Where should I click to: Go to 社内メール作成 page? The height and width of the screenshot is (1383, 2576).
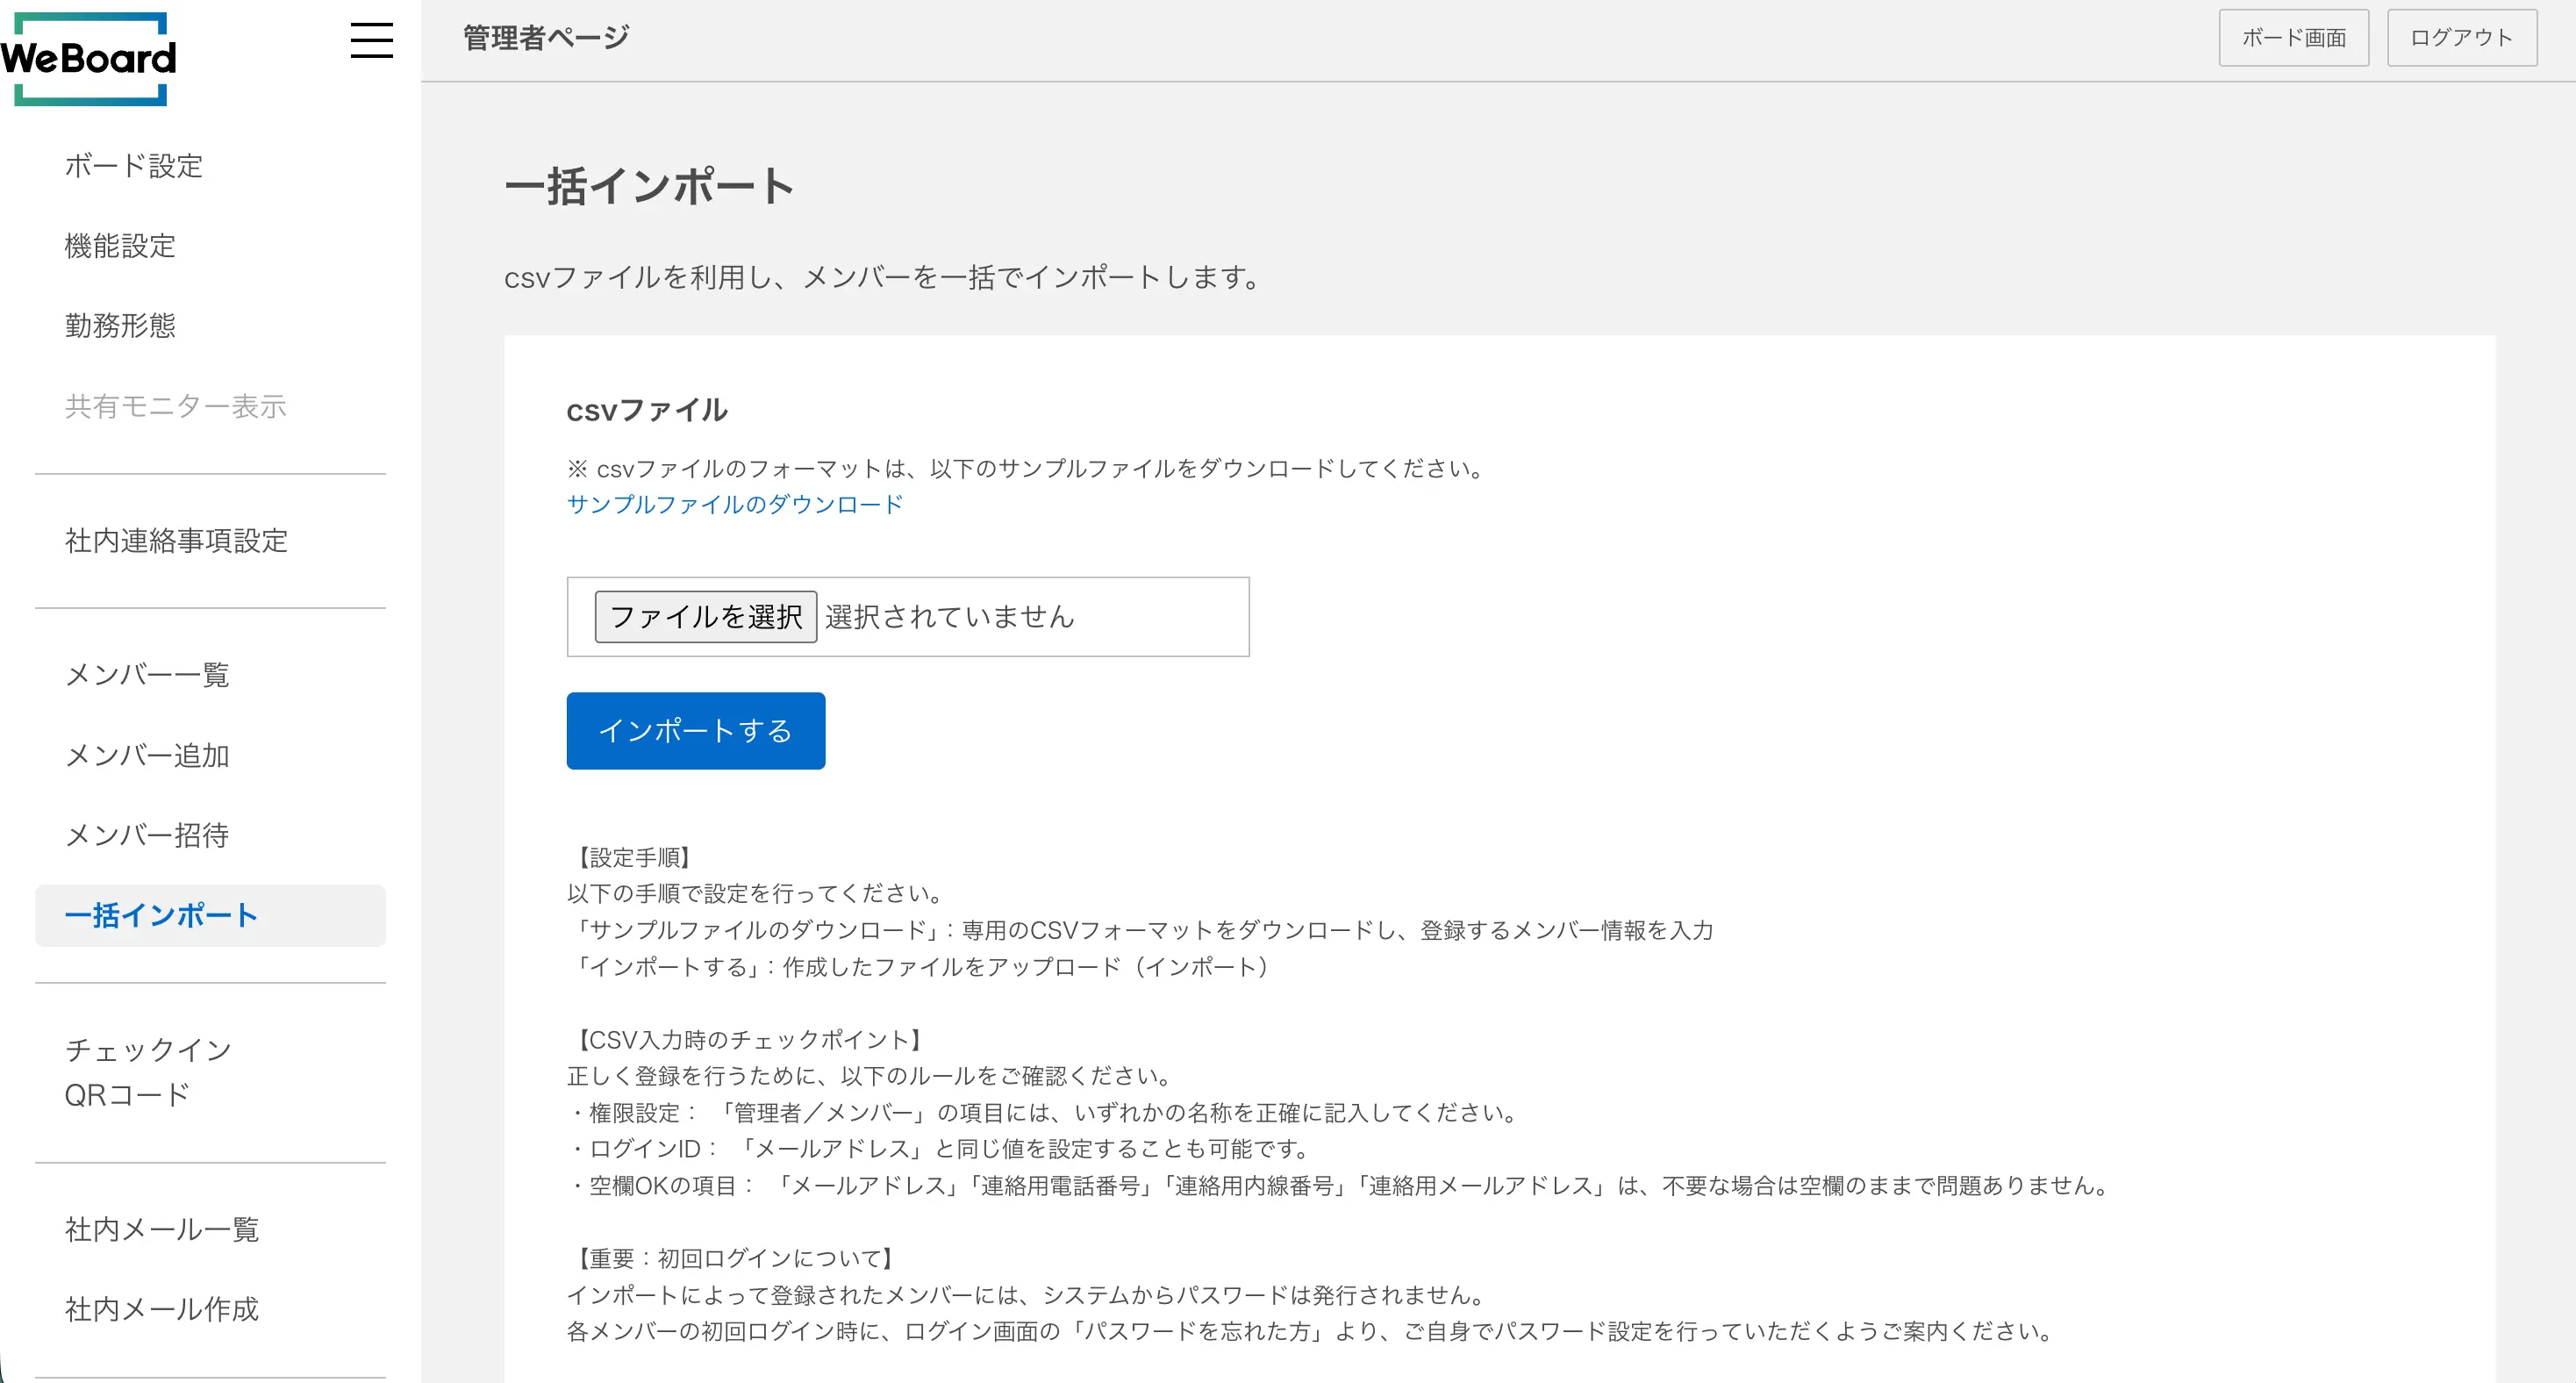pos(162,1309)
